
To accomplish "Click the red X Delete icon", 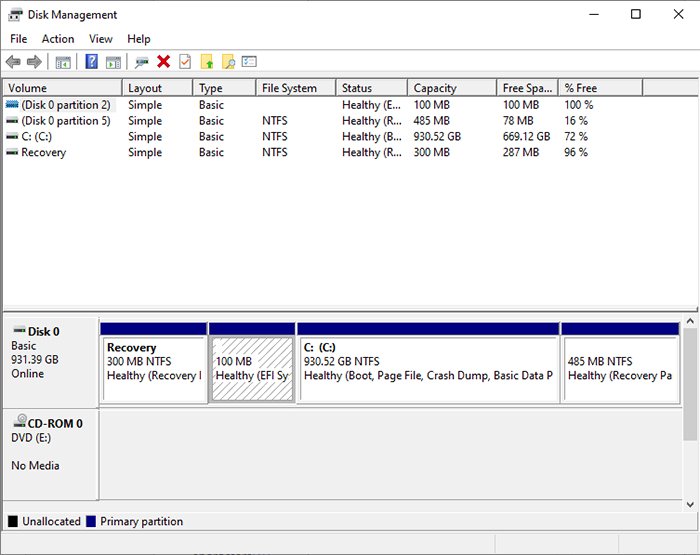I will tap(164, 62).
